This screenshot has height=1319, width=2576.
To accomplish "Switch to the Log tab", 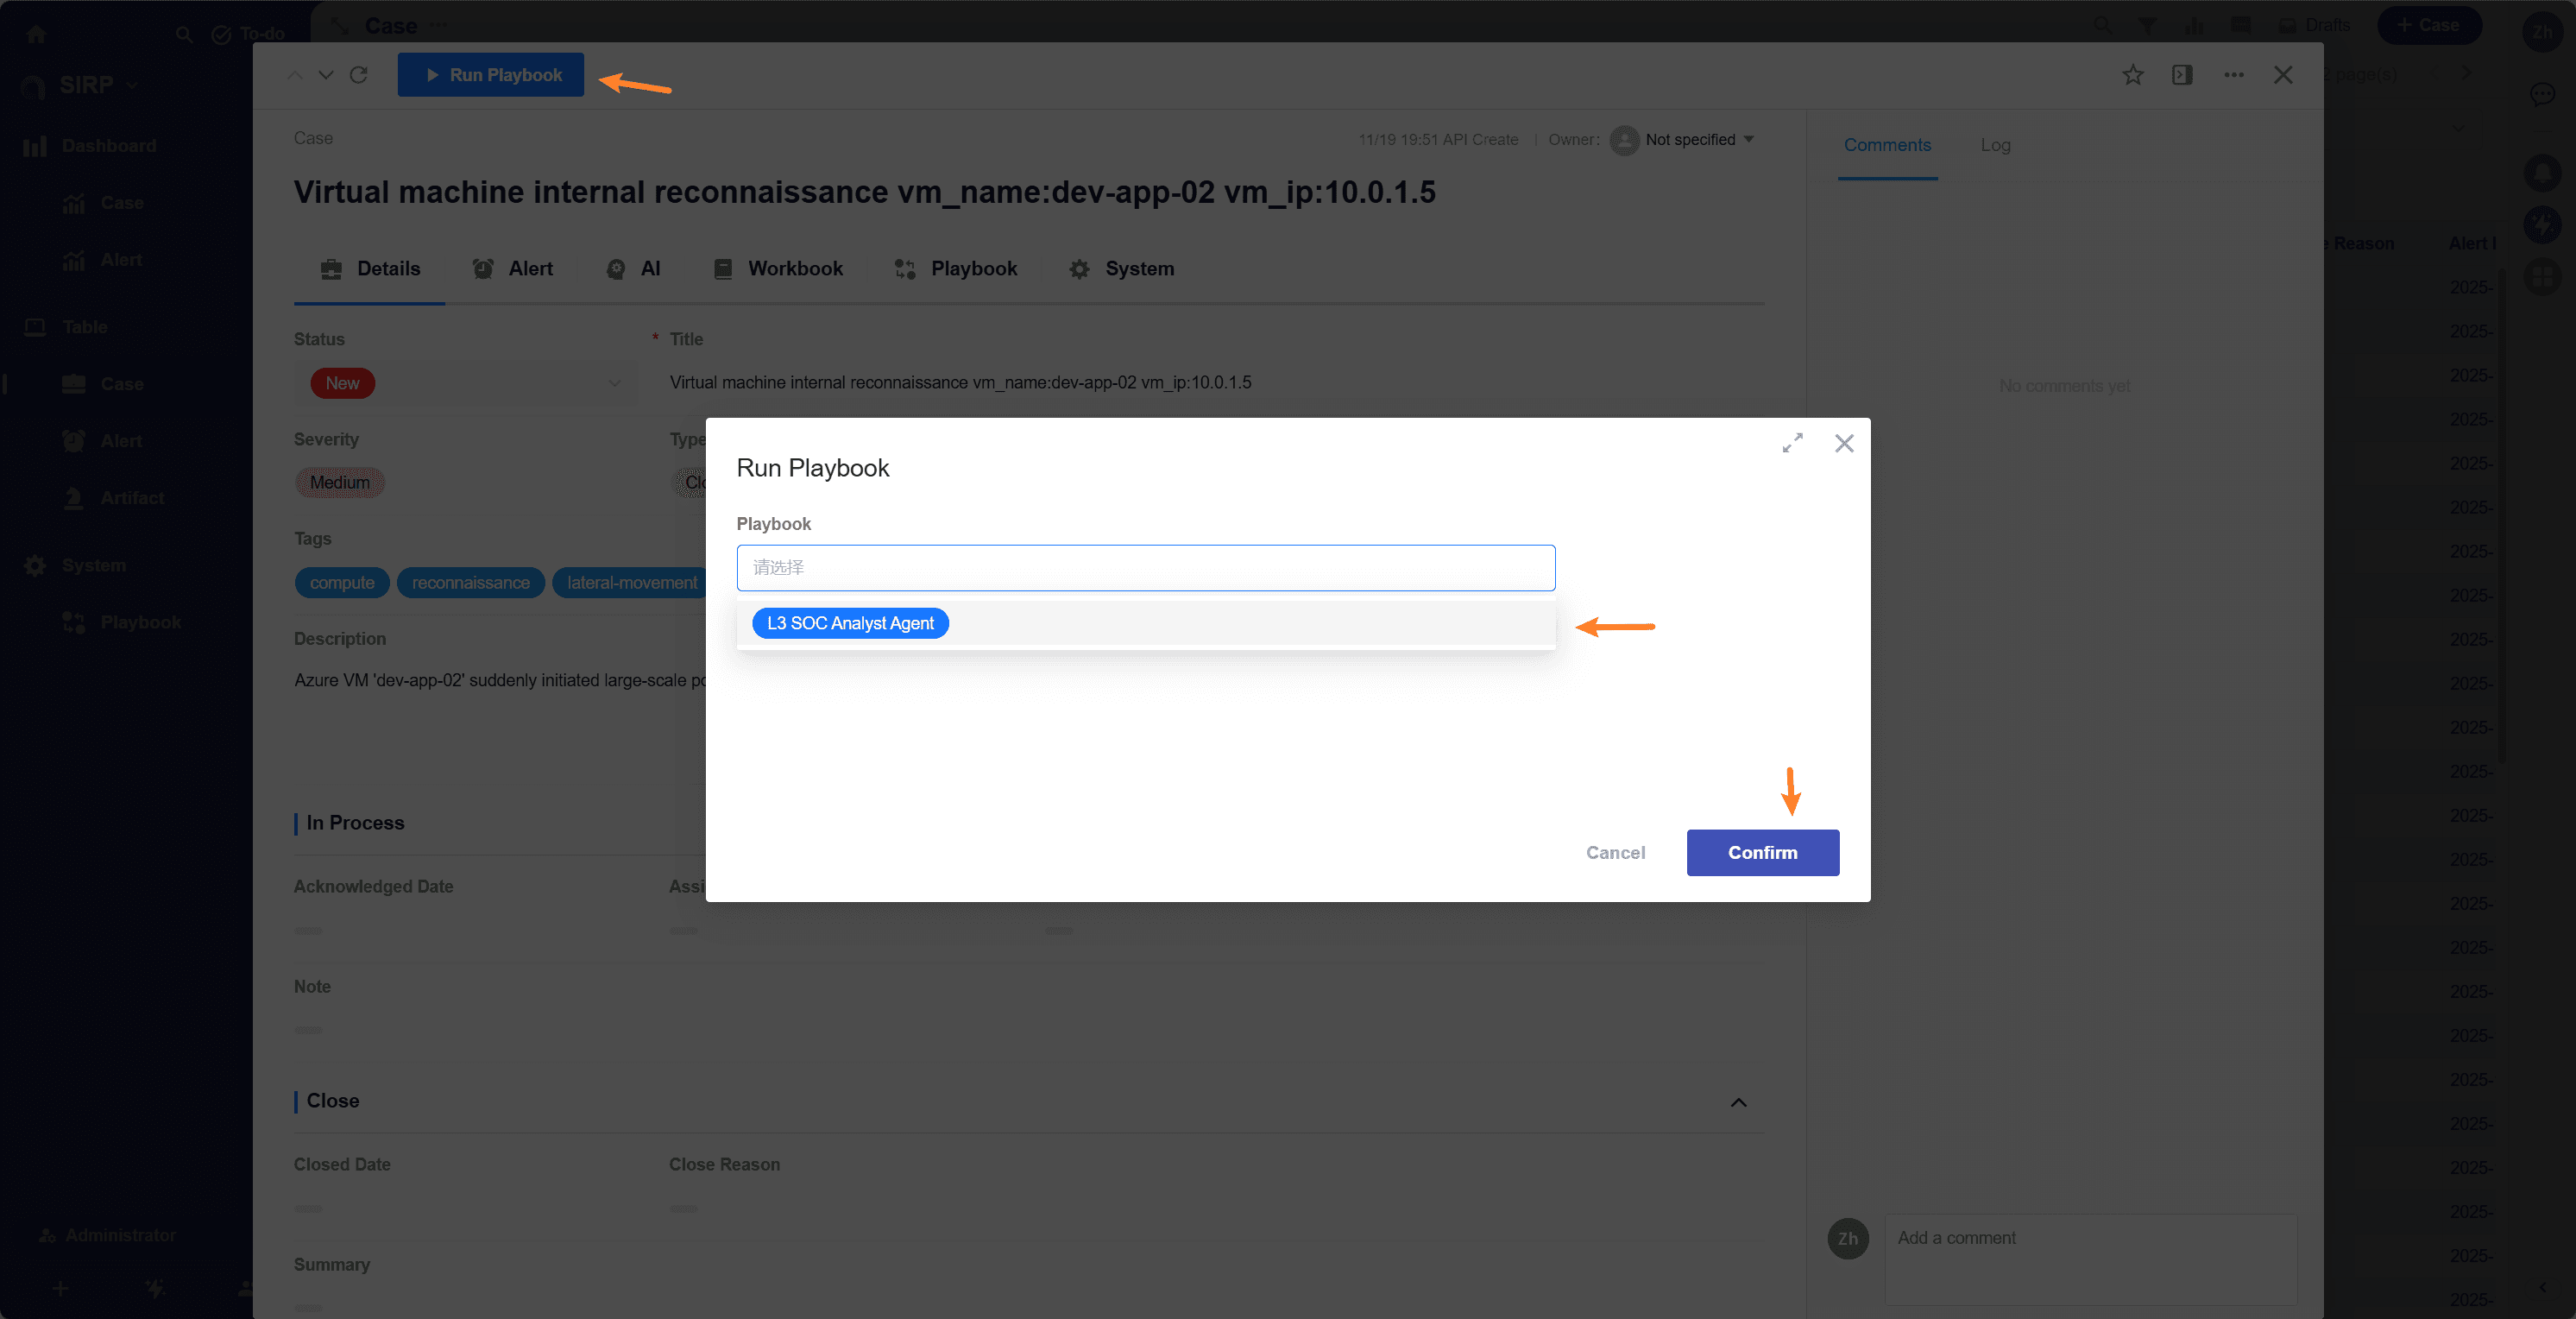I will tap(1995, 145).
